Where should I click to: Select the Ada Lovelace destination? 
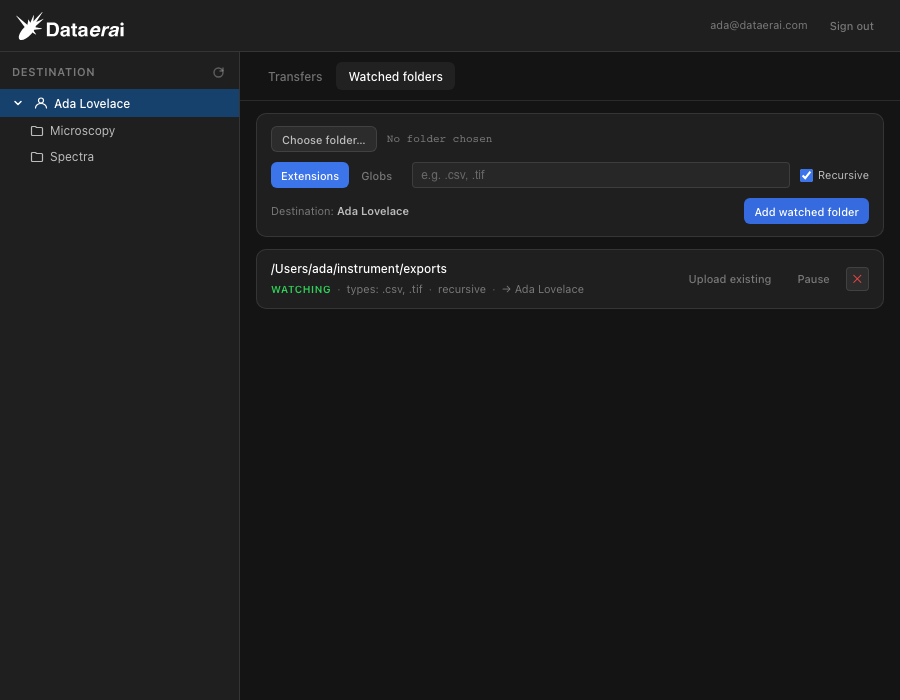pyautogui.click(x=119, y=103)
